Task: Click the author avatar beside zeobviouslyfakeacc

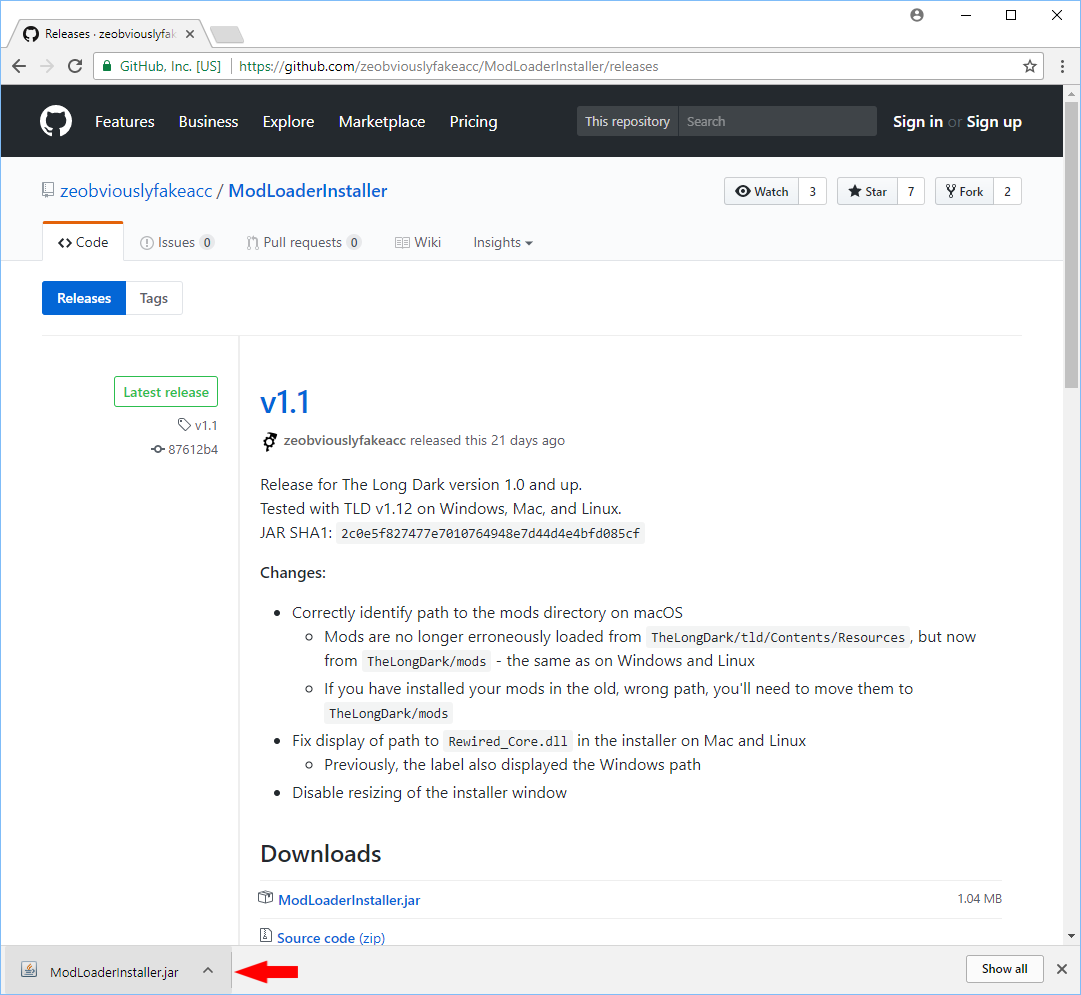Action: point(270,441)
